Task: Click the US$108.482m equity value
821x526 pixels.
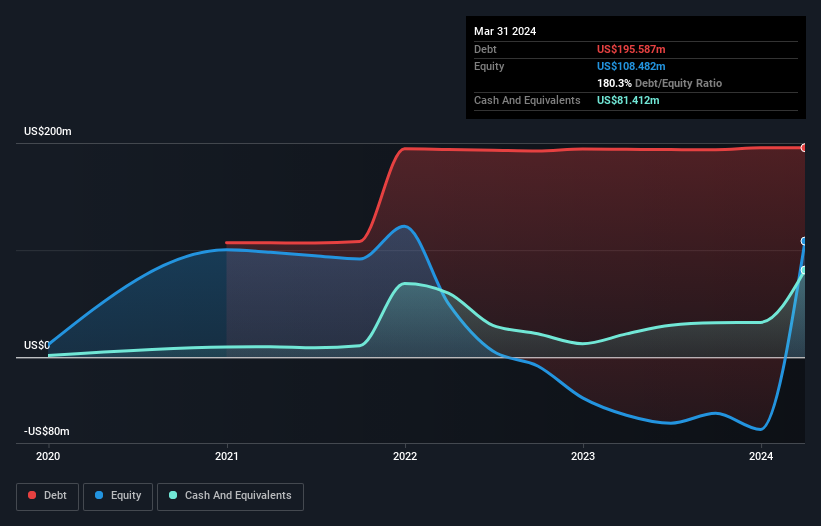Action: (631, 66)
